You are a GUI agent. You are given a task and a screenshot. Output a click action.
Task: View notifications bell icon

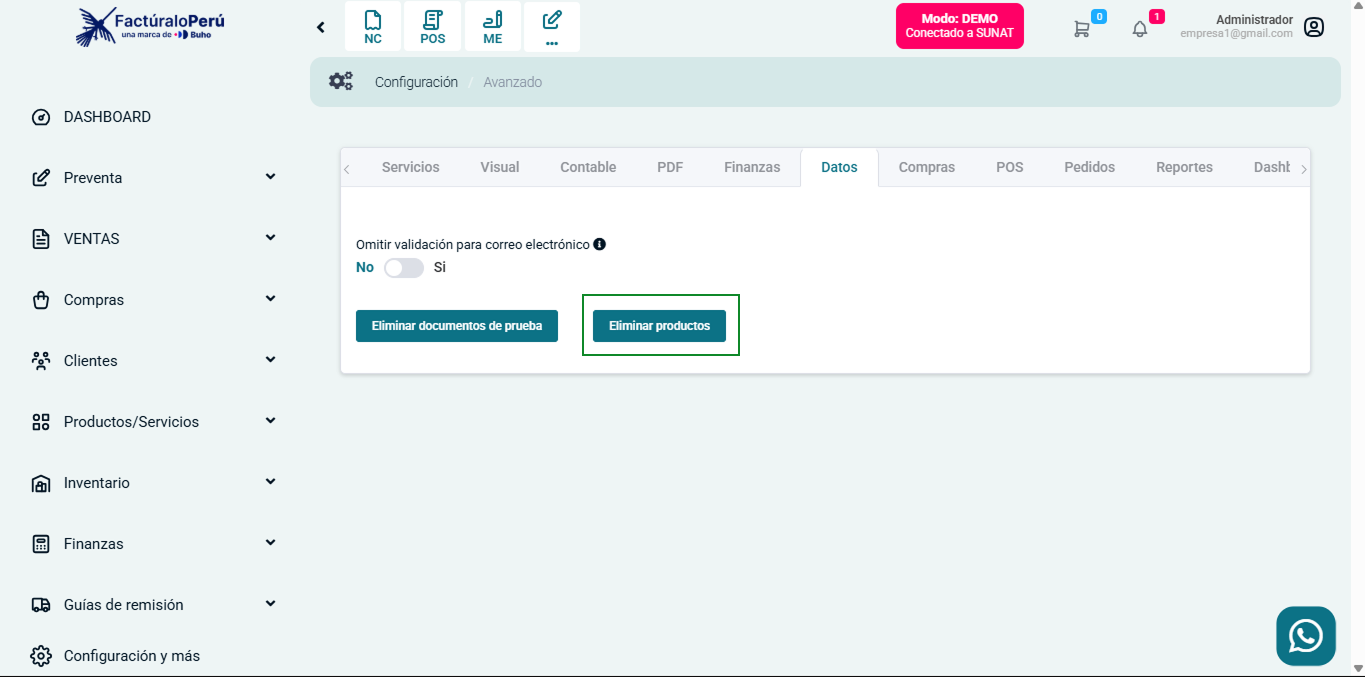coord(1140,29)
